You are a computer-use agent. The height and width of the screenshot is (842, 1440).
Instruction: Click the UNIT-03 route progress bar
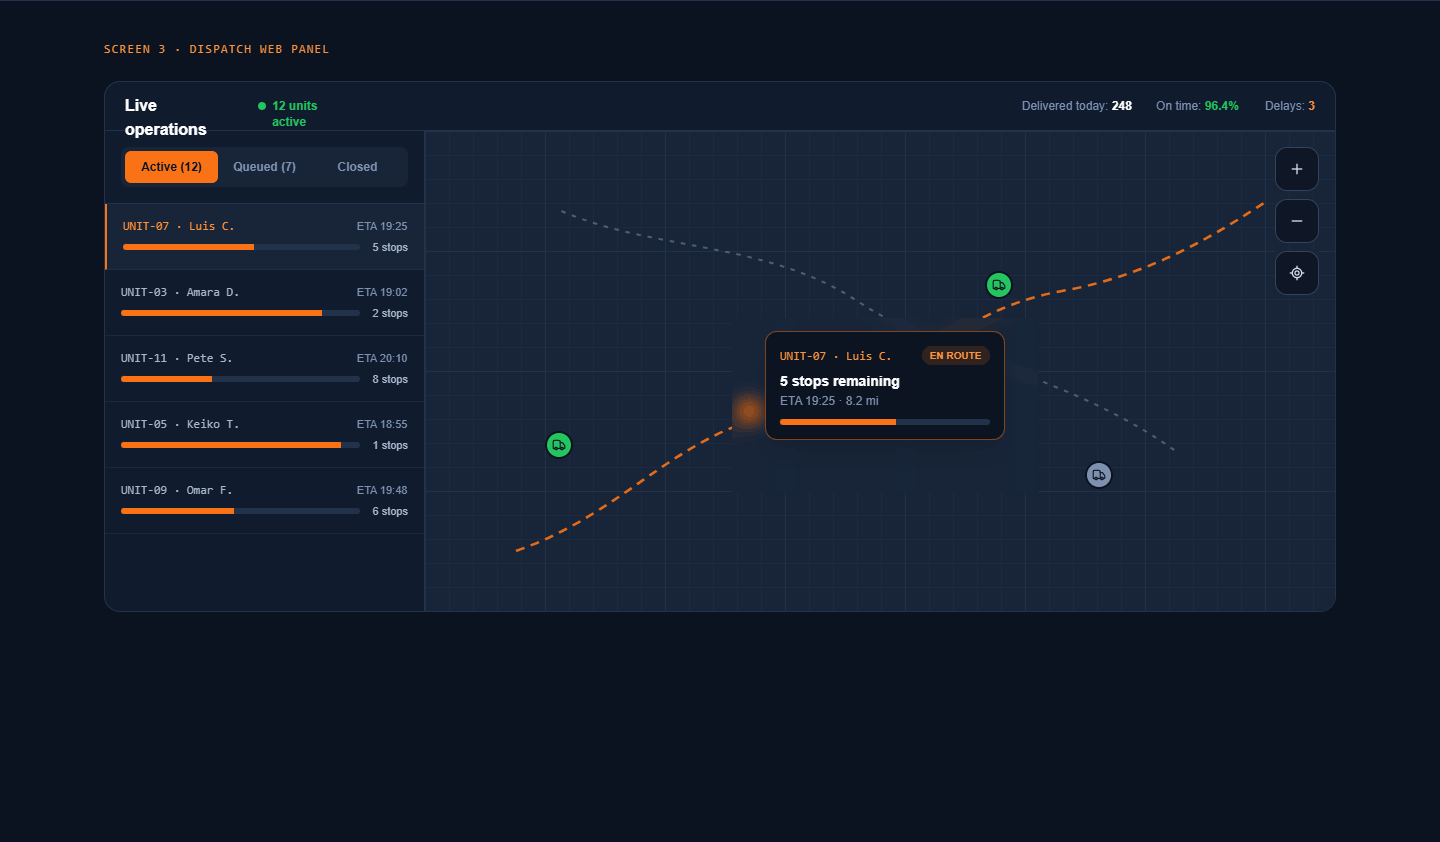click(x=240, y=313)
